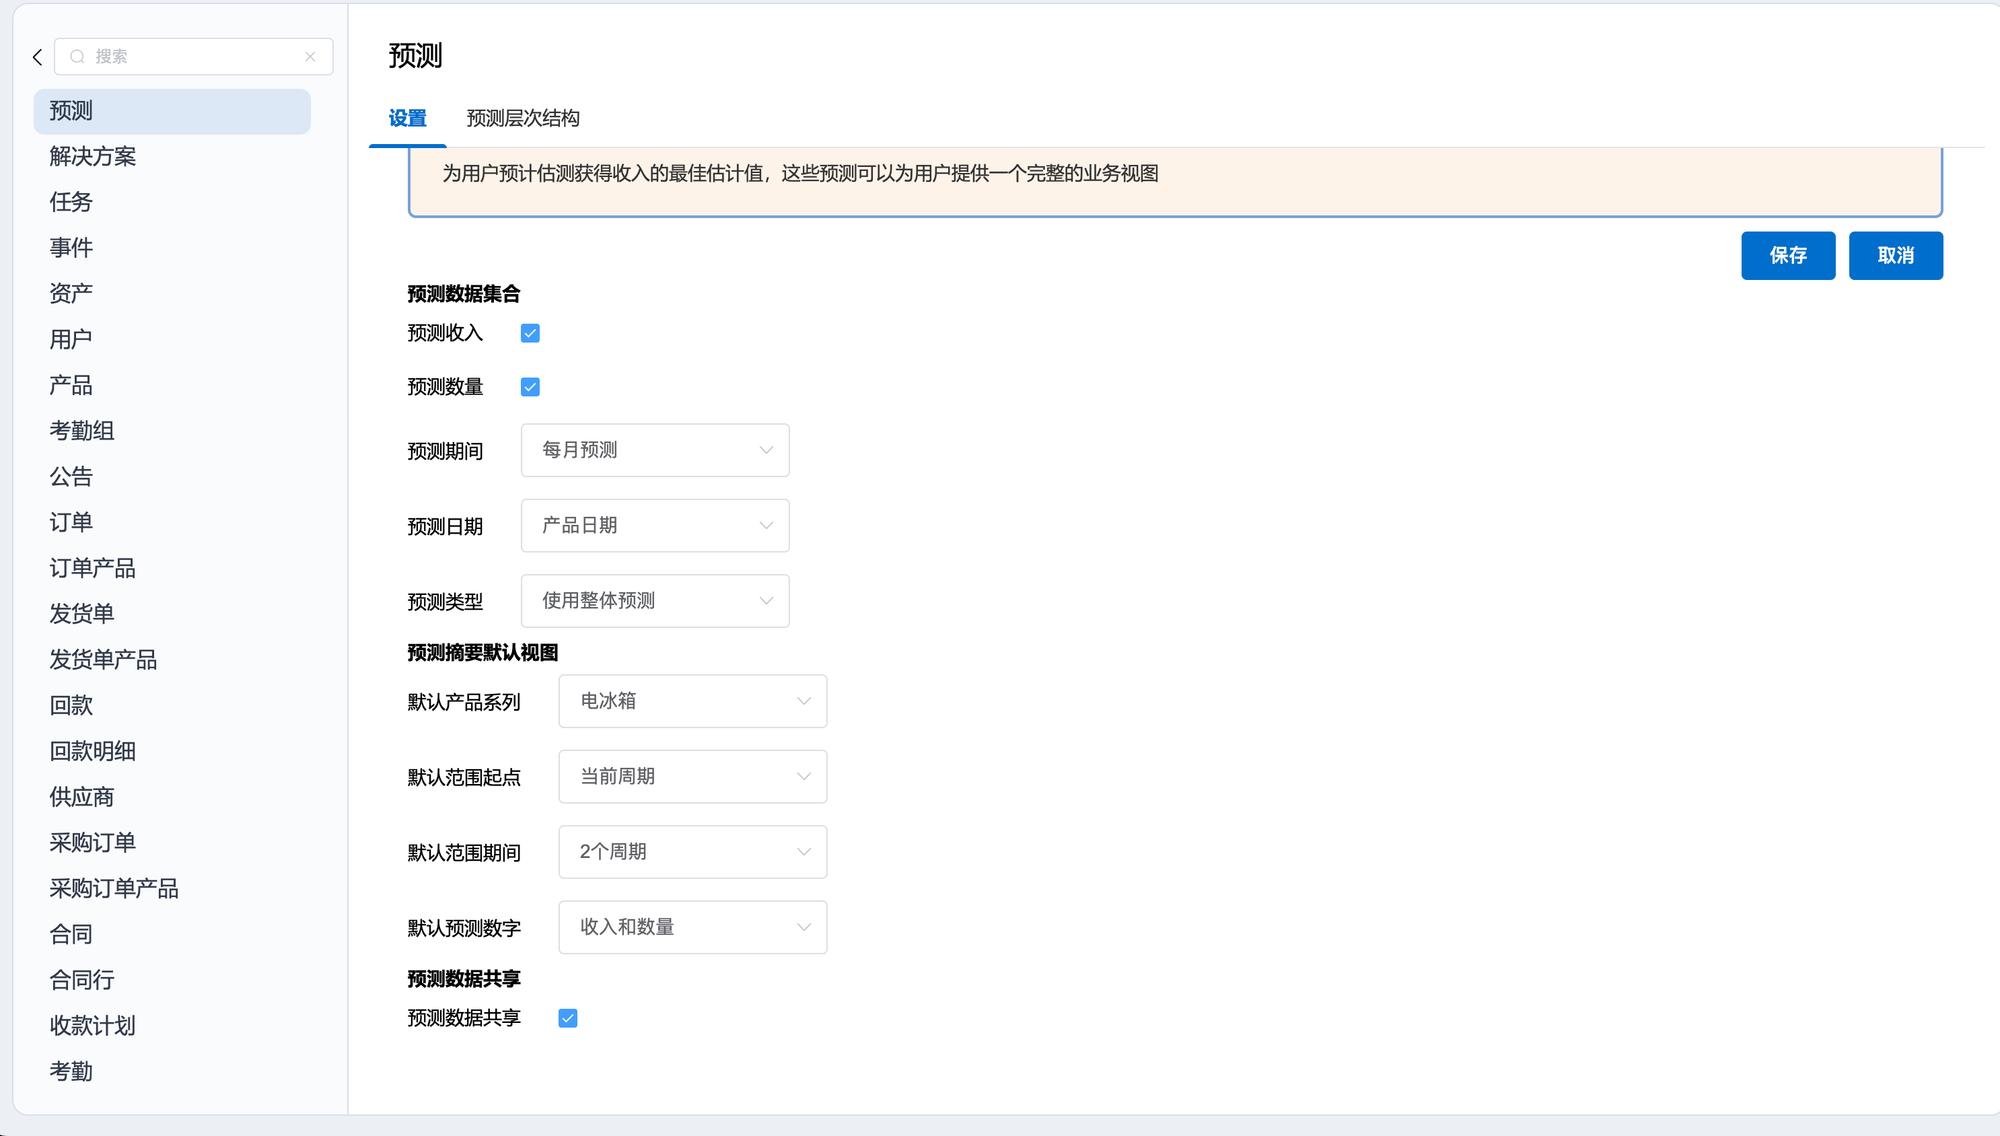Image resolution: width=2000 pixels, height=1136 pixels.
Task: Open 解决方案 in the sidebar
Action: [x=93, y=156]
